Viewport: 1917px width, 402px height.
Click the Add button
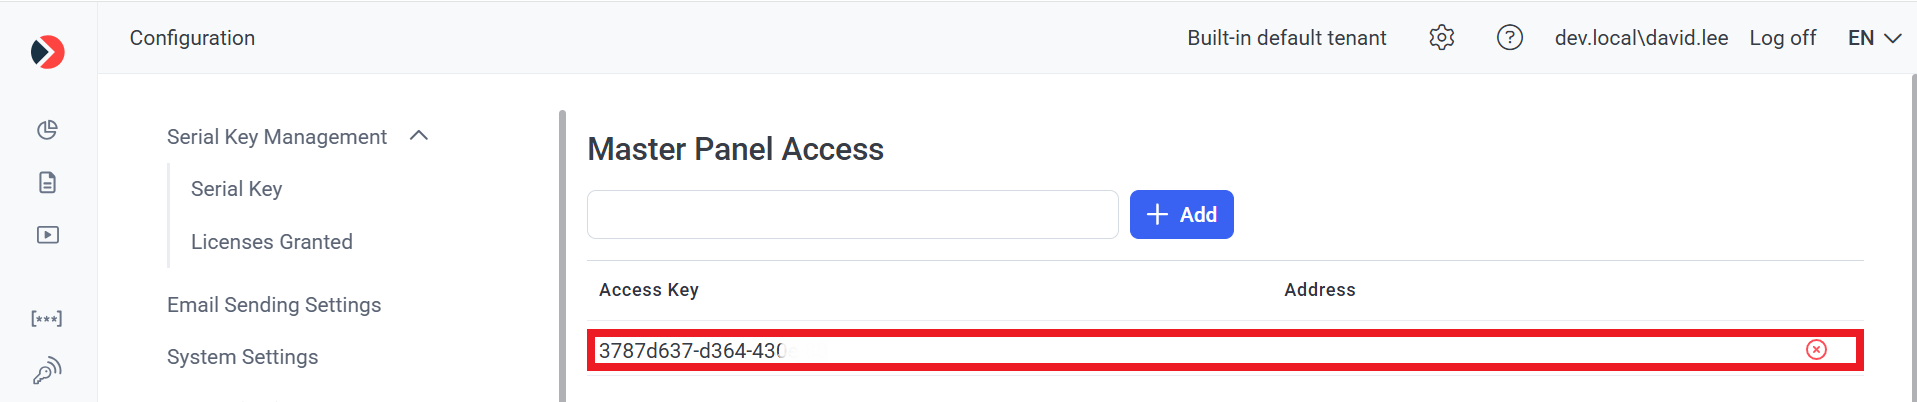(1181, 215)
